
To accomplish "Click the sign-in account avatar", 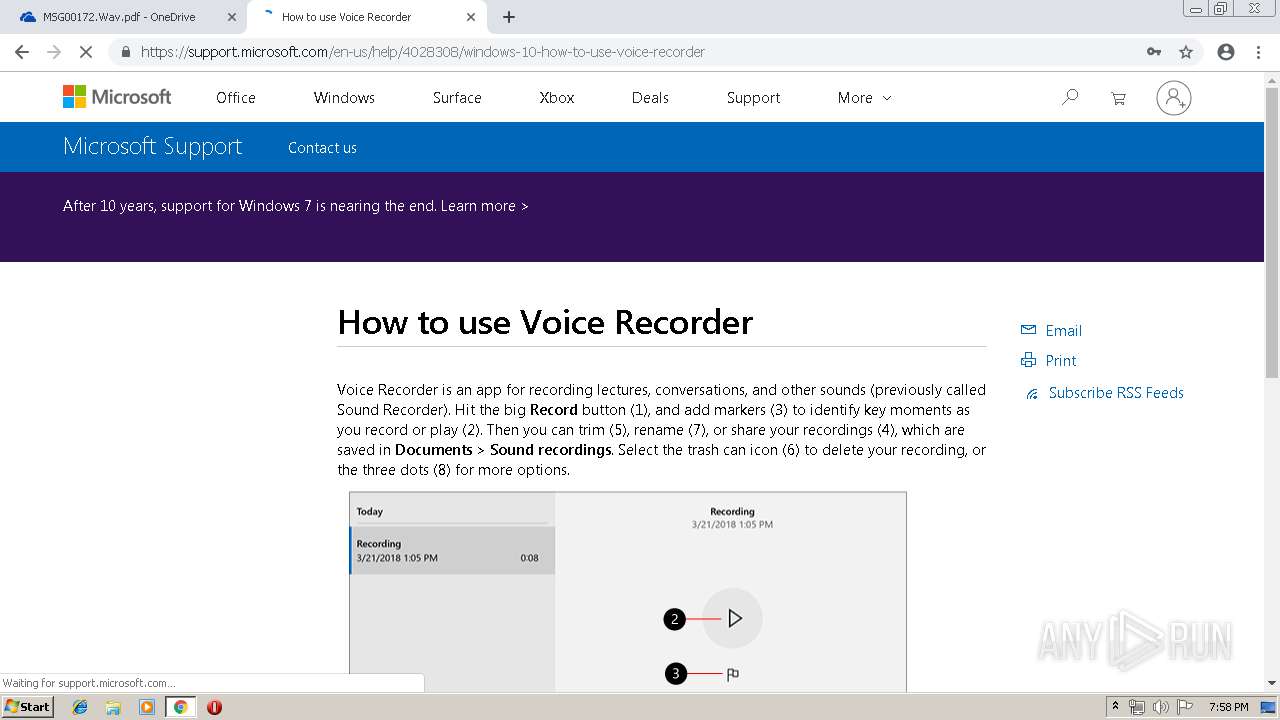I will pos(1174,98).
